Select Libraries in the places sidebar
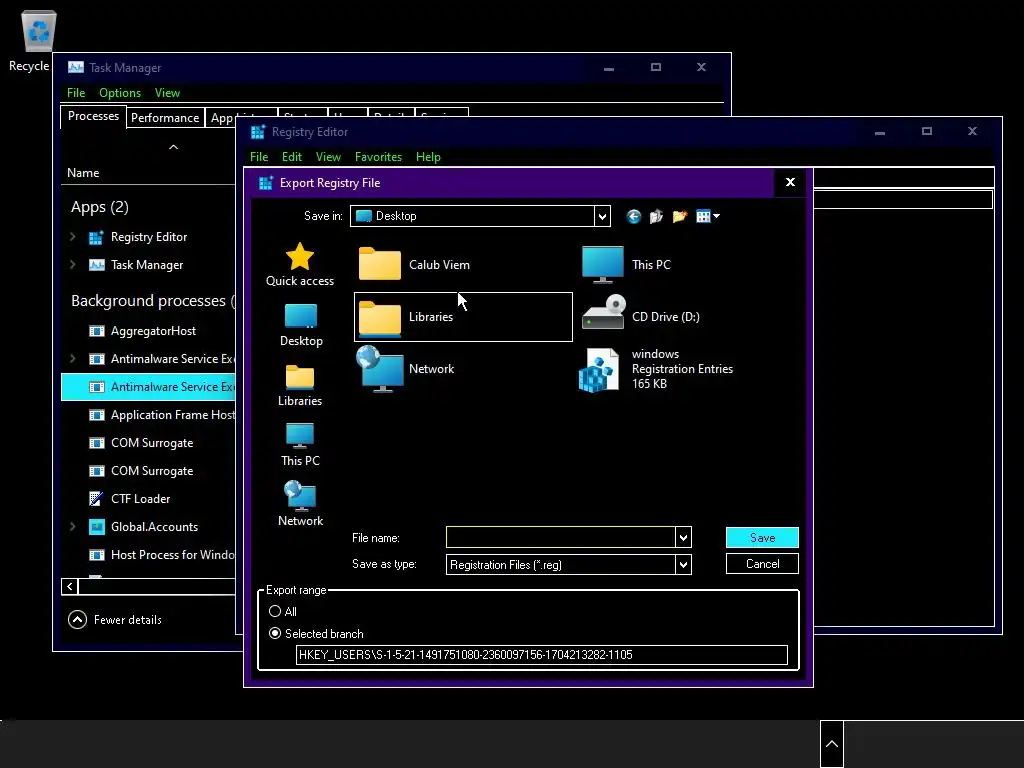1024x768 pixels. (300, 385)
